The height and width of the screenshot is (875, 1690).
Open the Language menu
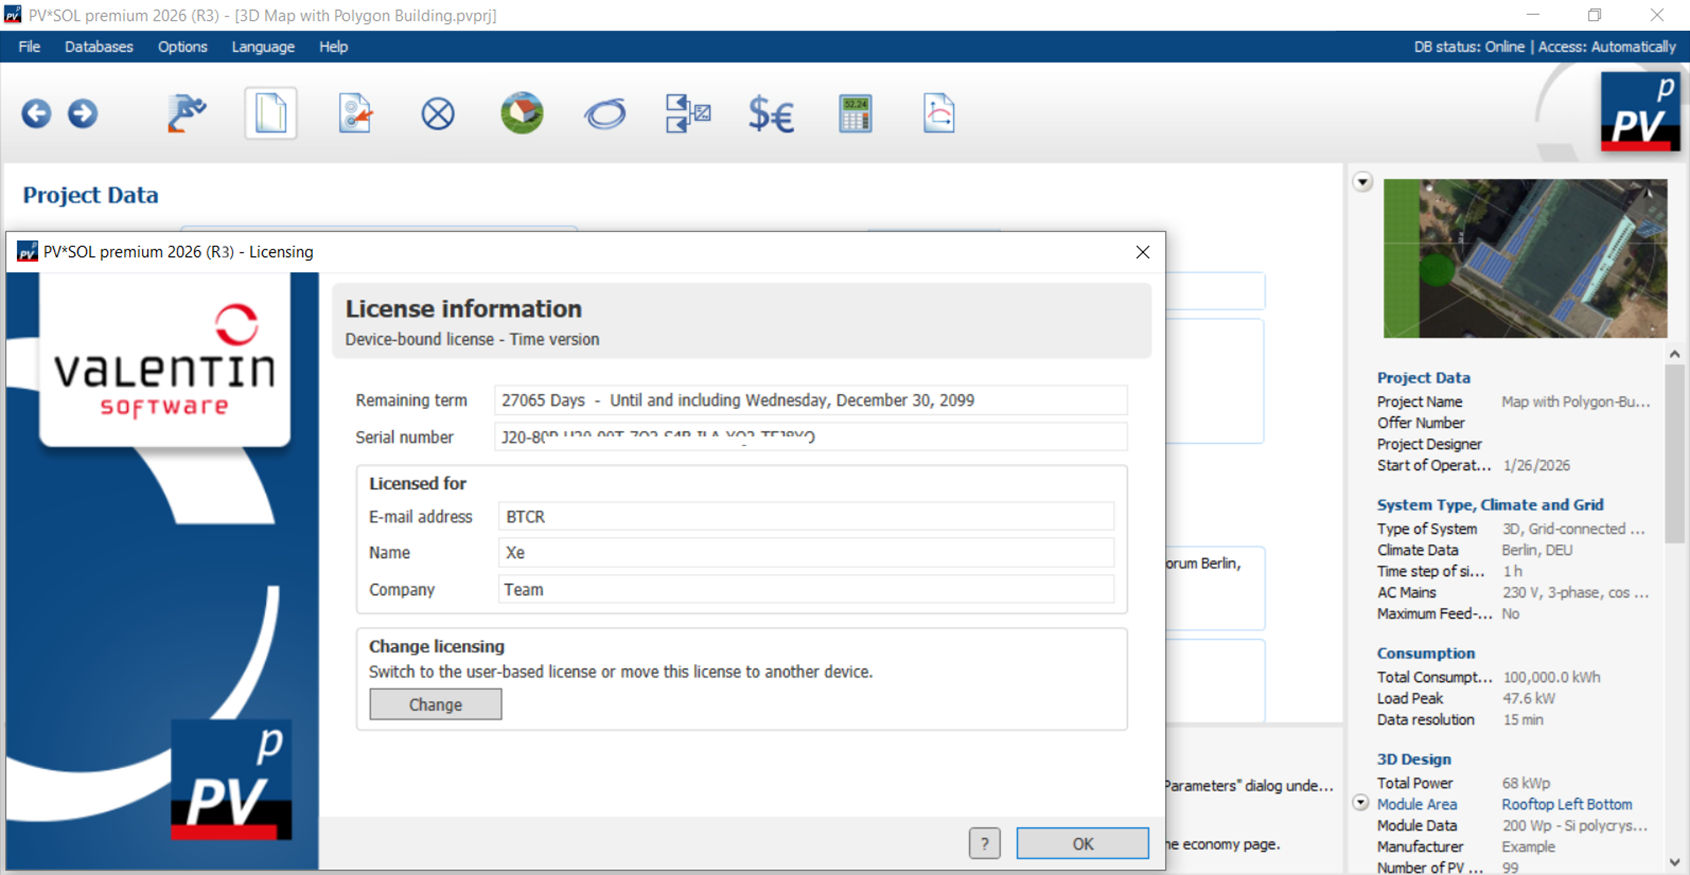tap(263, 47)
